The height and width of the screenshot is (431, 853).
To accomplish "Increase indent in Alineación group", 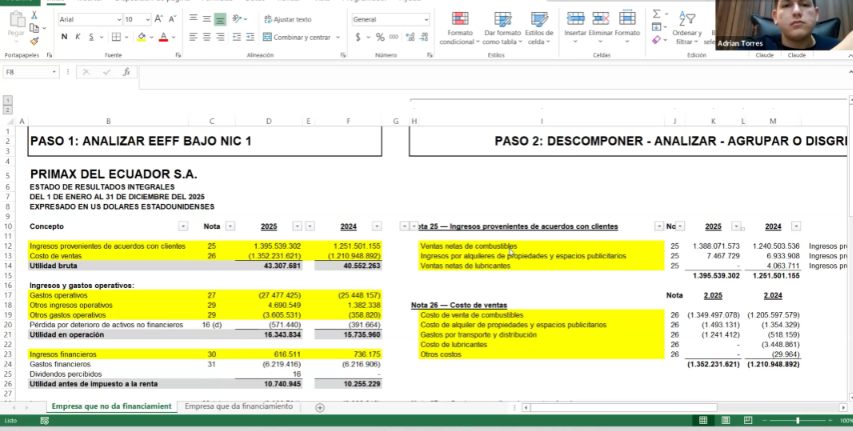I will tap(250, 37).
